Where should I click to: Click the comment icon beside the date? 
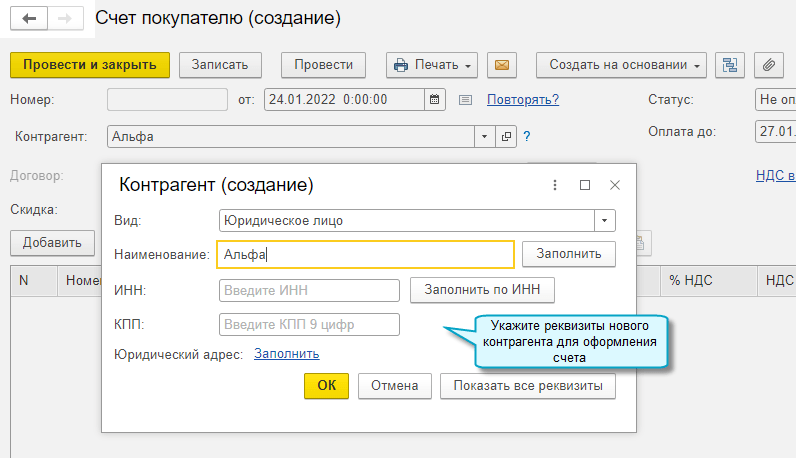tap(465, 100)
